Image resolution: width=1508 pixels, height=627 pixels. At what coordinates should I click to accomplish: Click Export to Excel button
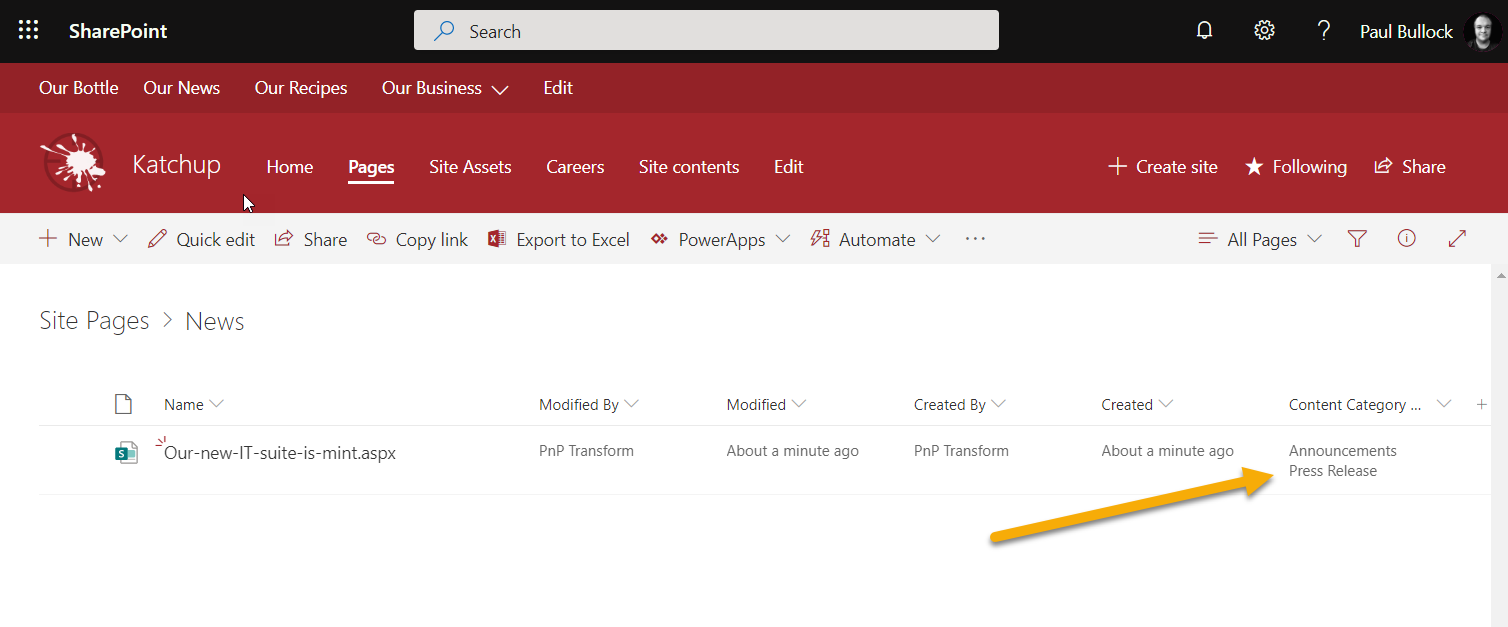pos(559,239)
